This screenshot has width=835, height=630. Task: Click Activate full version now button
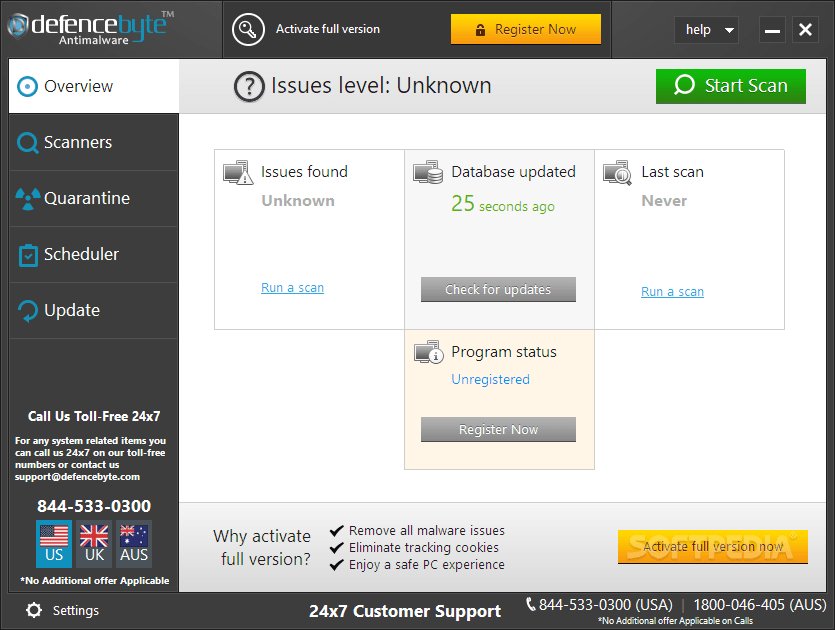[x=713, y=546]
